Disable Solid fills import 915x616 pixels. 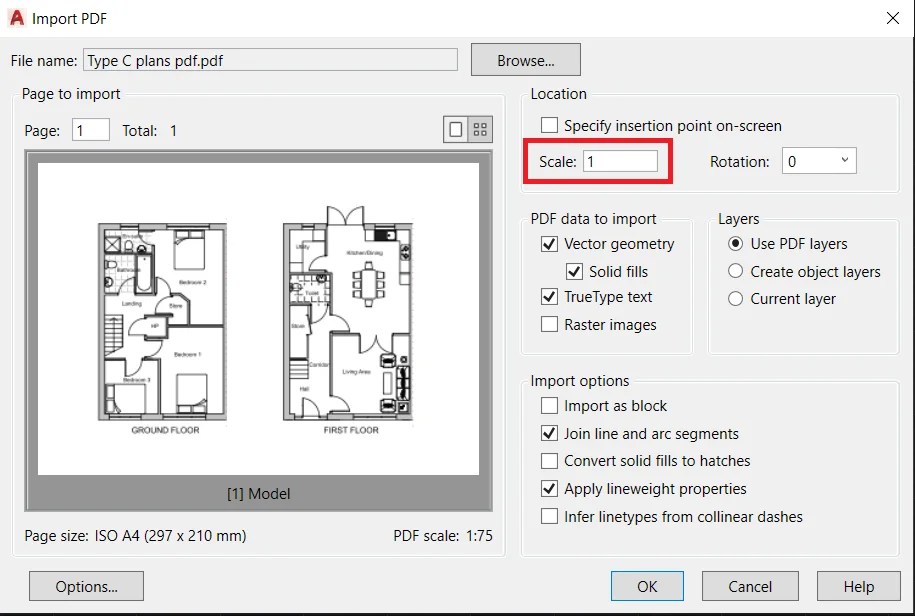[x=574, y=271]
